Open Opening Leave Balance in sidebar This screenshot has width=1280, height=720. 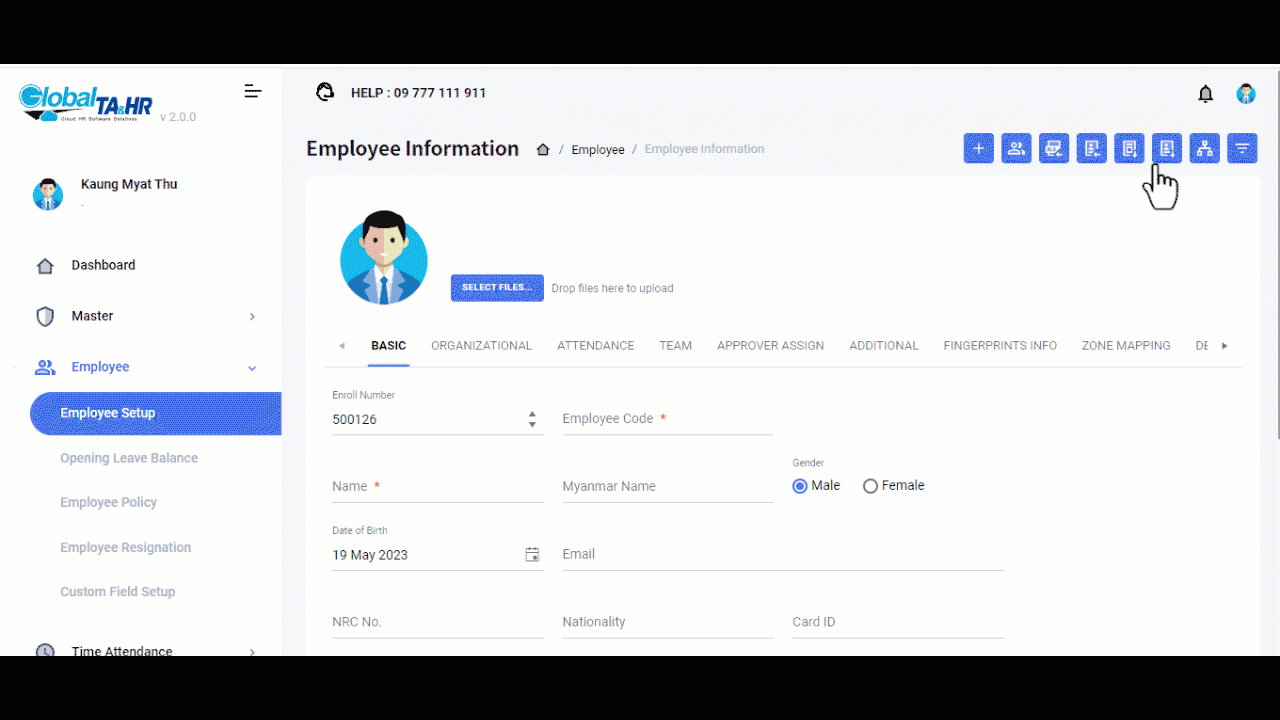click(129, 458)
